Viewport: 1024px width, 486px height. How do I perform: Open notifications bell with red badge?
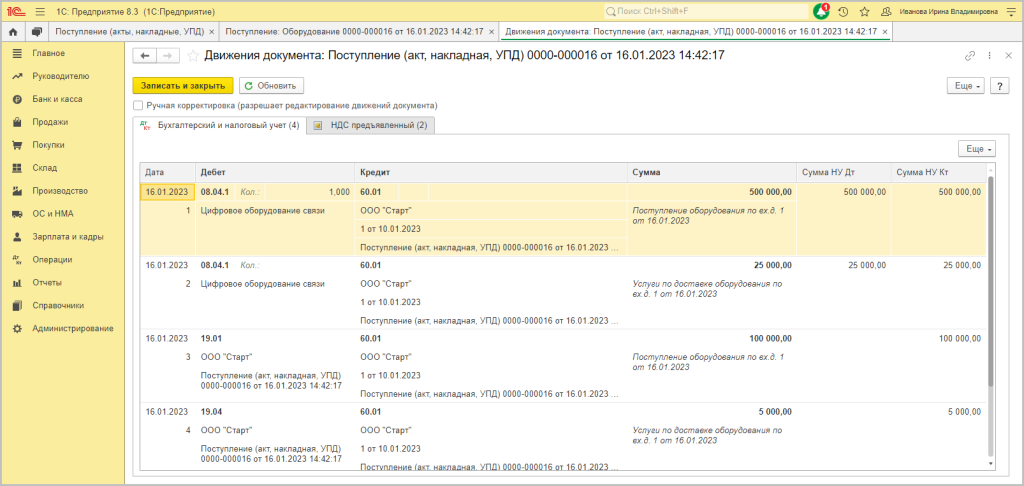(x=821, y=12)
